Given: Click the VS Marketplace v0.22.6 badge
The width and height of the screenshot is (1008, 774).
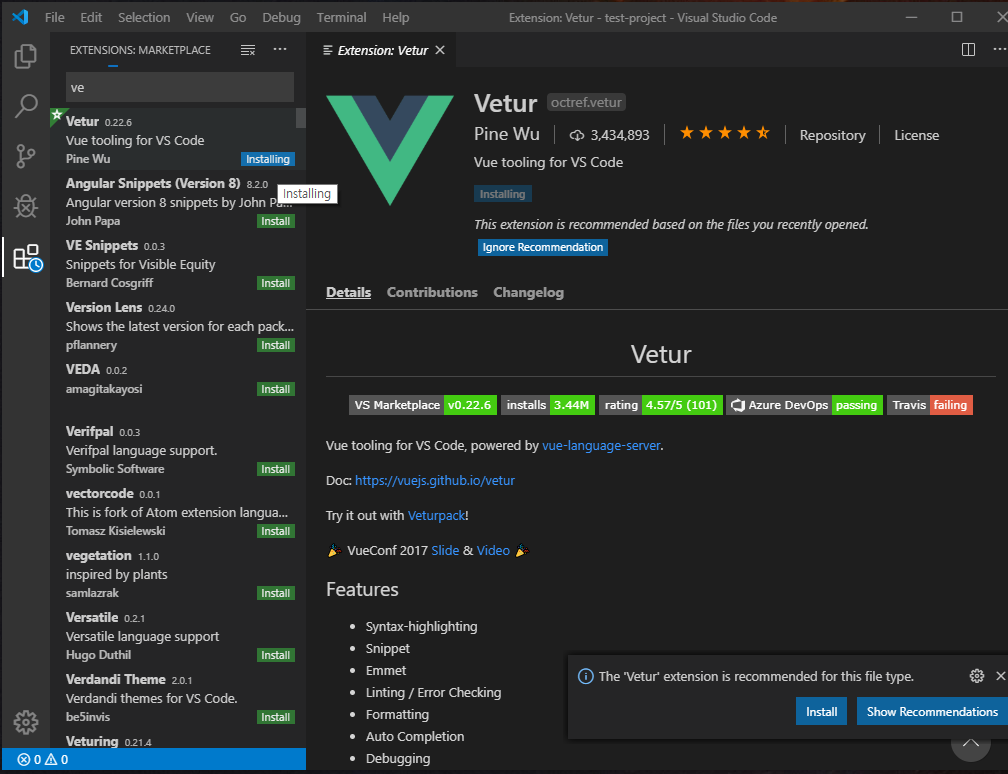Looking at the screenshot, I should point(423,405).
